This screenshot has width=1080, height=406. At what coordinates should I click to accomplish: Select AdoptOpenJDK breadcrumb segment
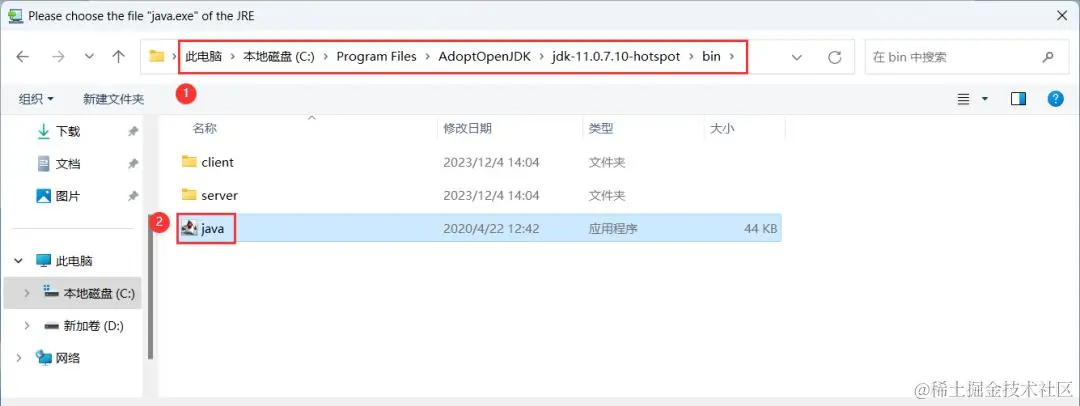coord(484,57)
